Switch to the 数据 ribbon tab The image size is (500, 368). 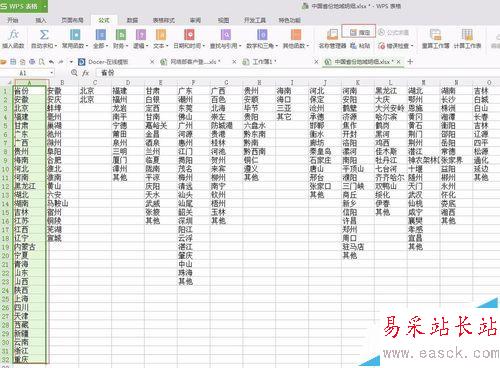(132, 20)
